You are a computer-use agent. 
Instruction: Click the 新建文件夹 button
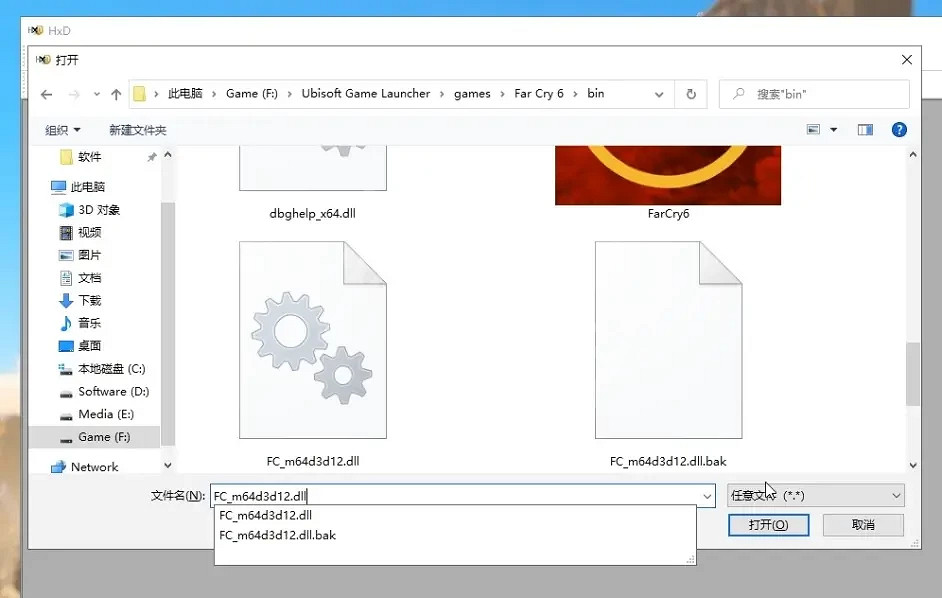coord(137,130)
